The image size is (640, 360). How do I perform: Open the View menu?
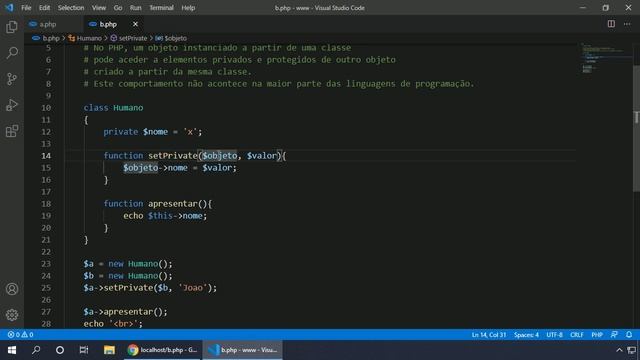[99, 8]
